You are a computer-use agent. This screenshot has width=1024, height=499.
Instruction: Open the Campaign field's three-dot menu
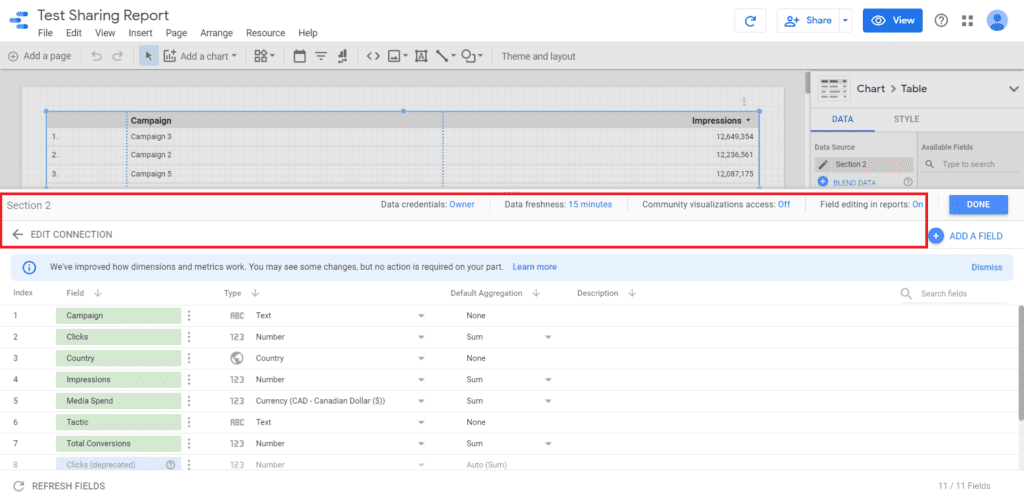click(189, 315)
